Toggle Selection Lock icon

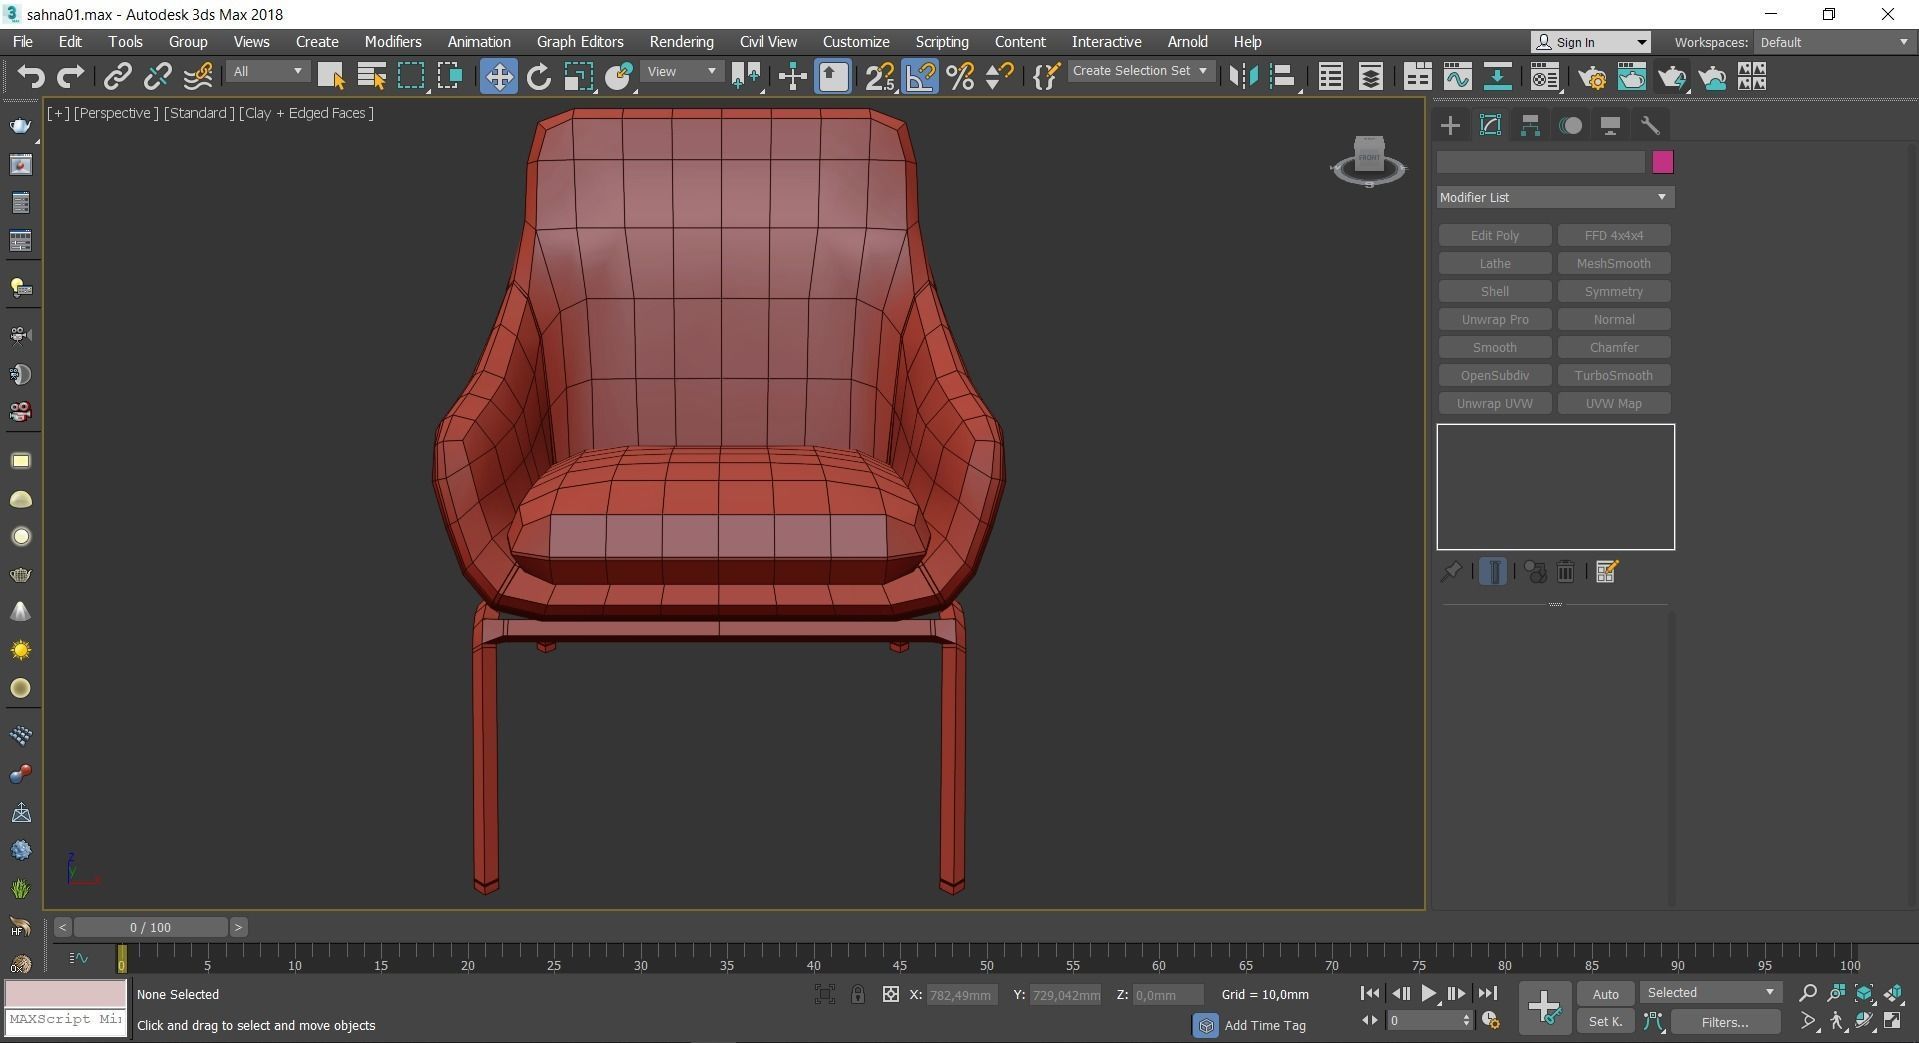point(858,995)
